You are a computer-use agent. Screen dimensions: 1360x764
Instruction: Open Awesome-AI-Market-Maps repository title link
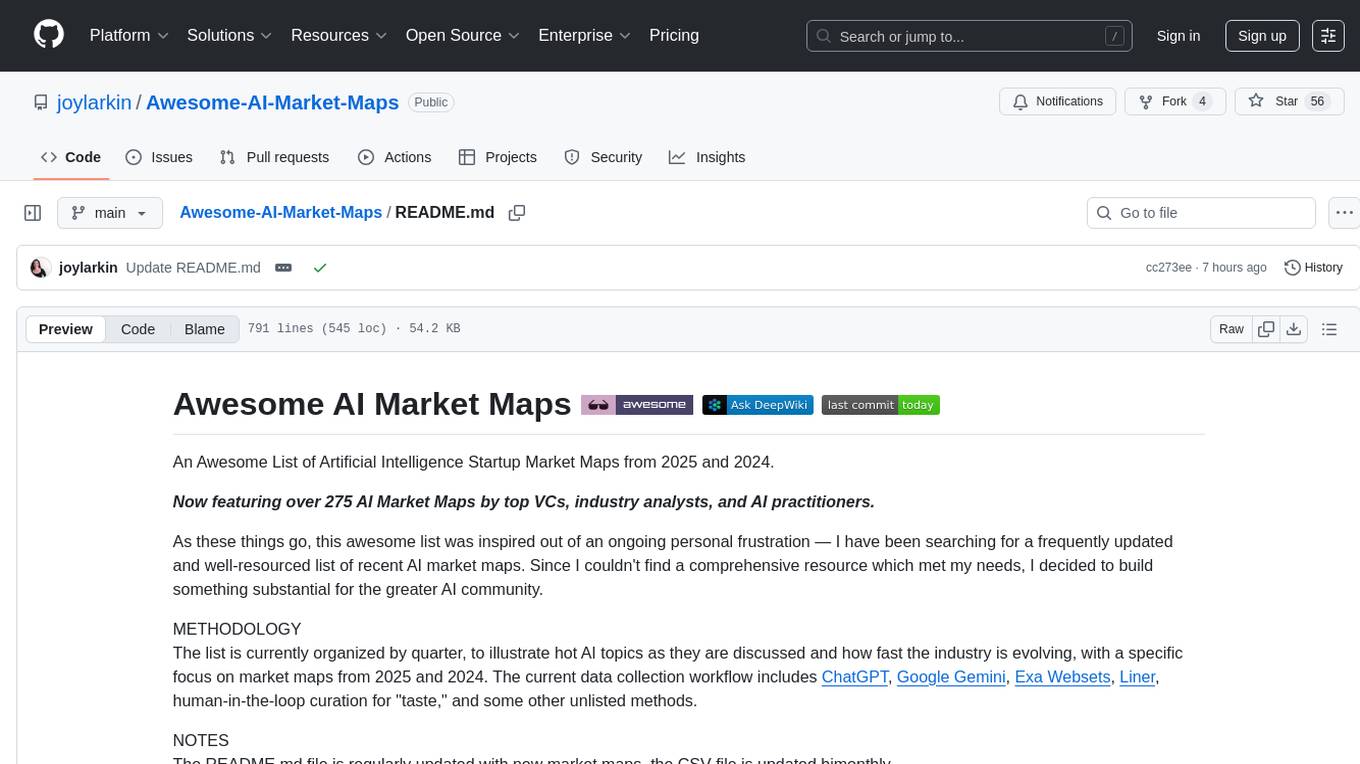point(272,102)
